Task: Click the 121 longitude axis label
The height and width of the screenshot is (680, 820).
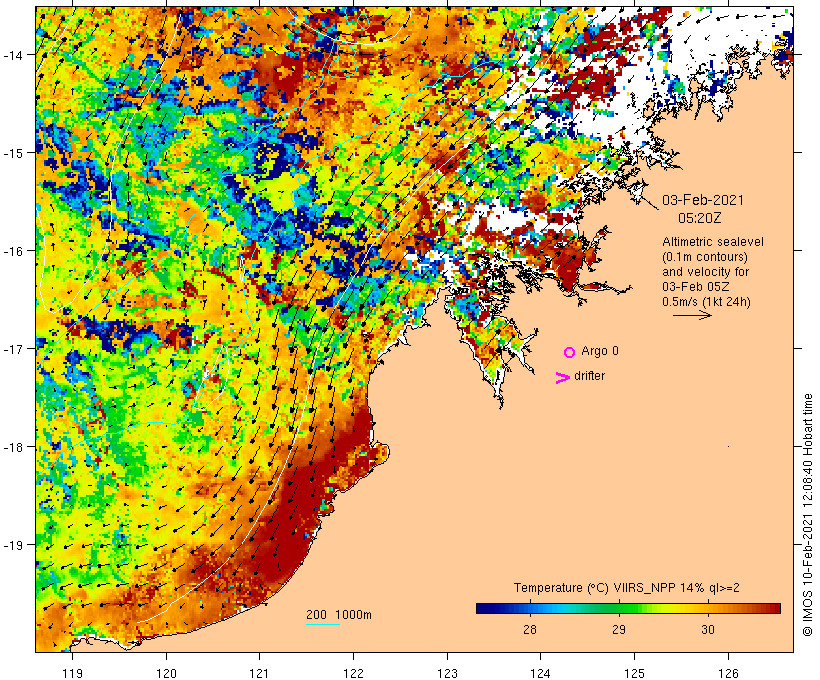Action: tap(259, 673)
